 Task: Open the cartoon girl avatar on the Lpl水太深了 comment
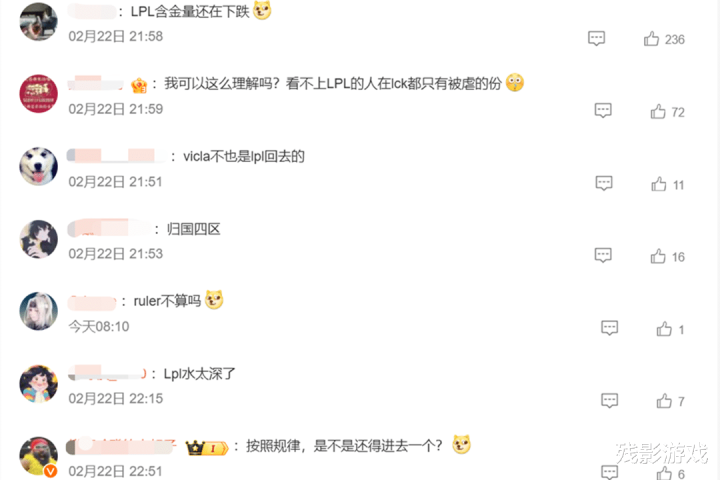(39, 384)
